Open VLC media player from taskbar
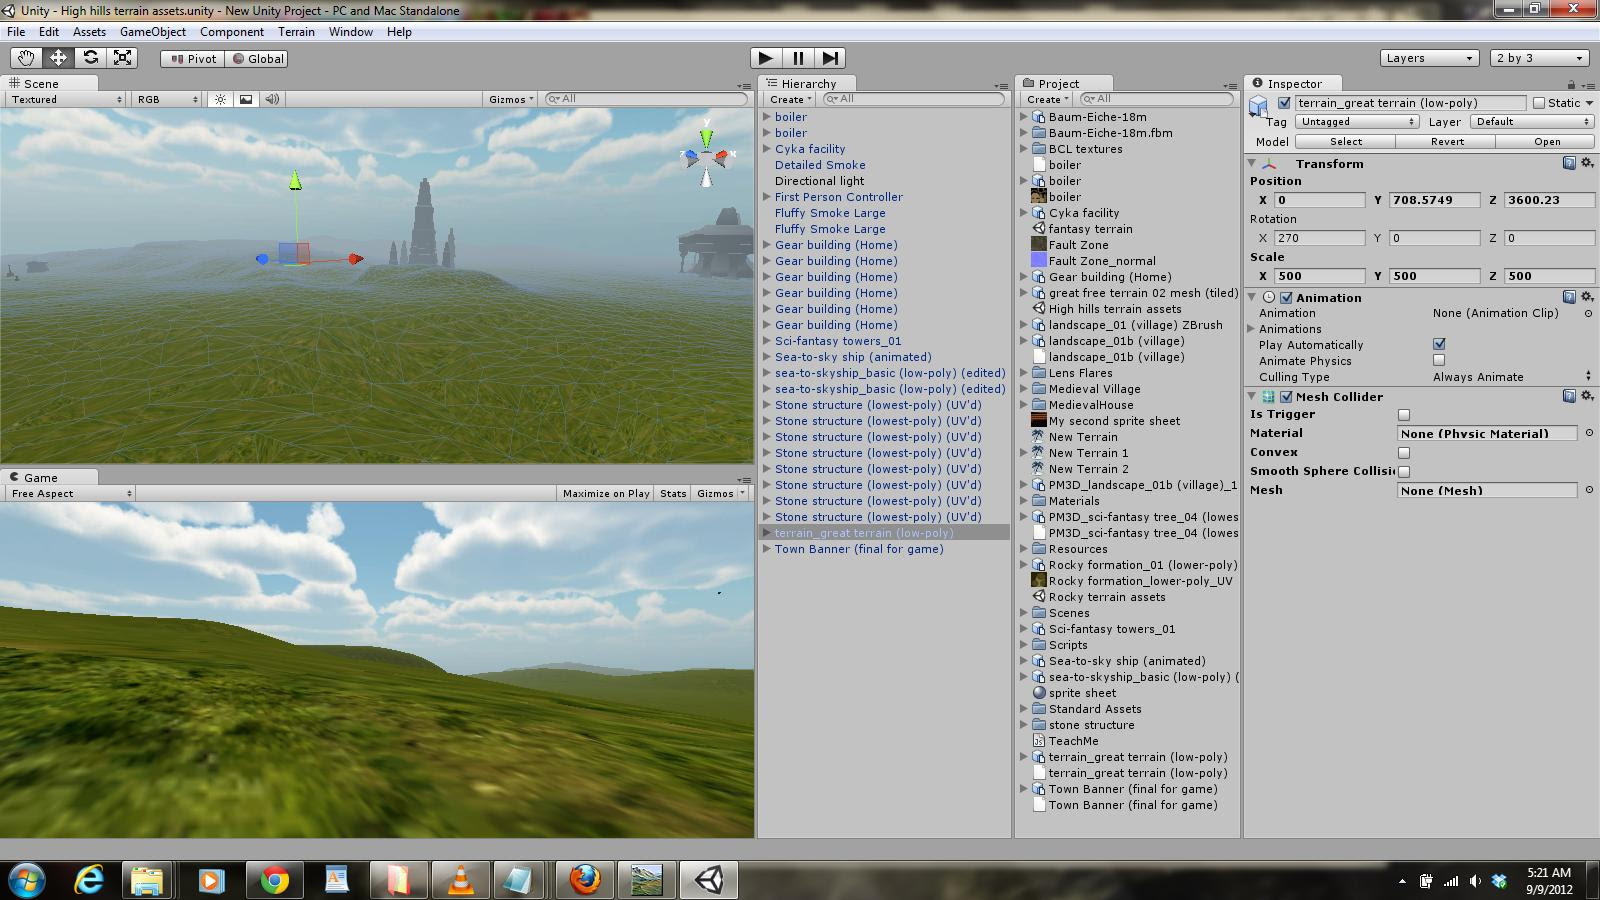 tap(460, 880)
